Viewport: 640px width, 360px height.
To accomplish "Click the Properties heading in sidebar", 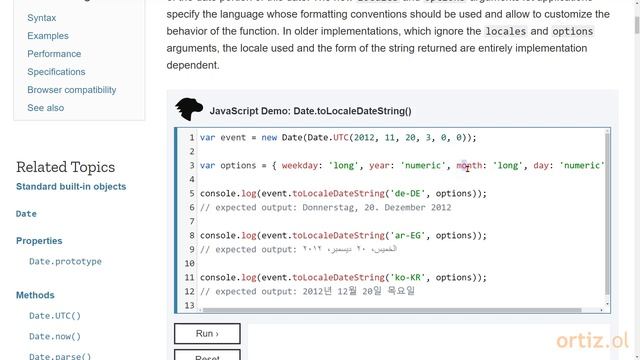I will [x=39, y=241].
